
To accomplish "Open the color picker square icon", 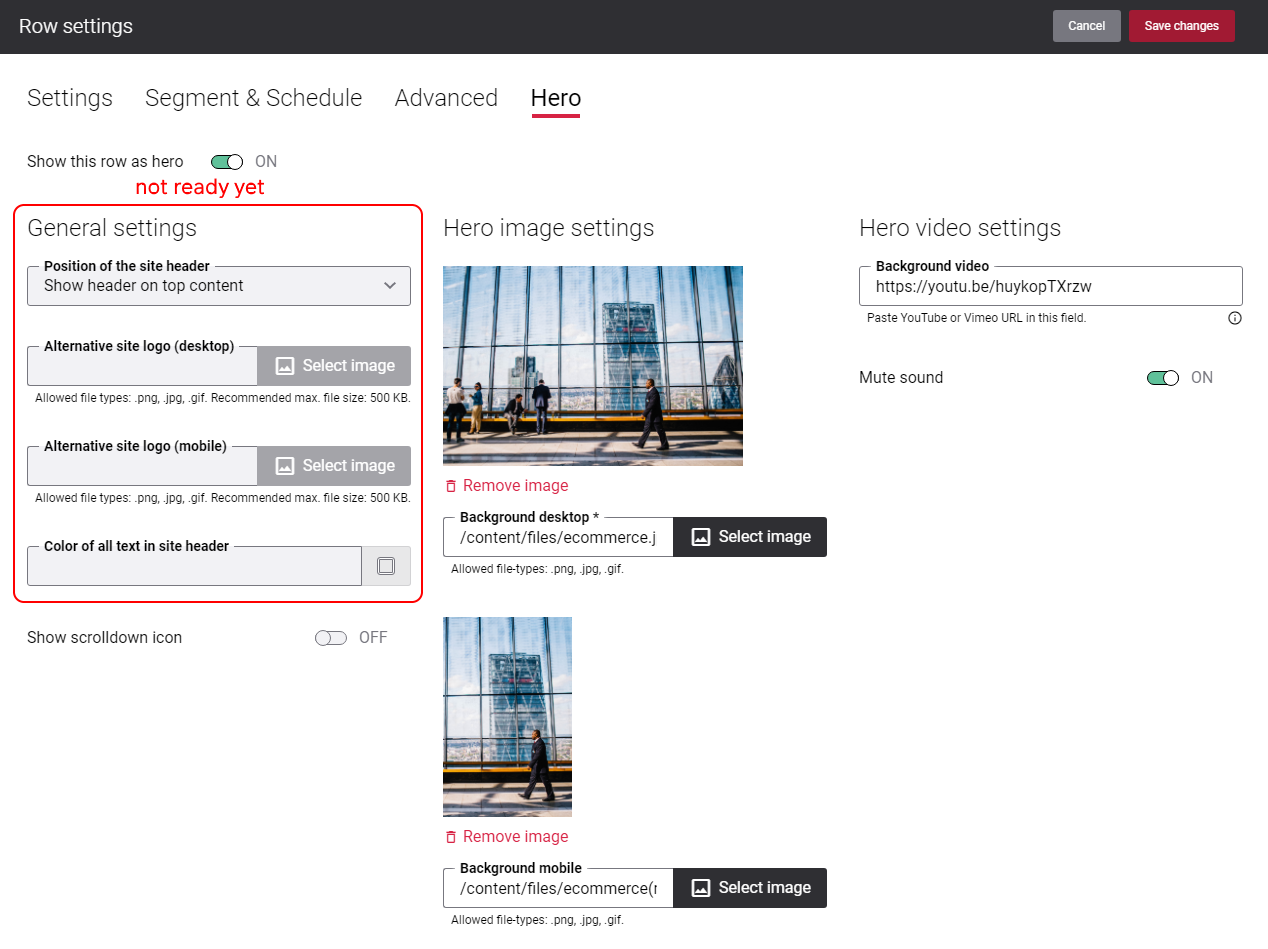I will coord(386,566).
